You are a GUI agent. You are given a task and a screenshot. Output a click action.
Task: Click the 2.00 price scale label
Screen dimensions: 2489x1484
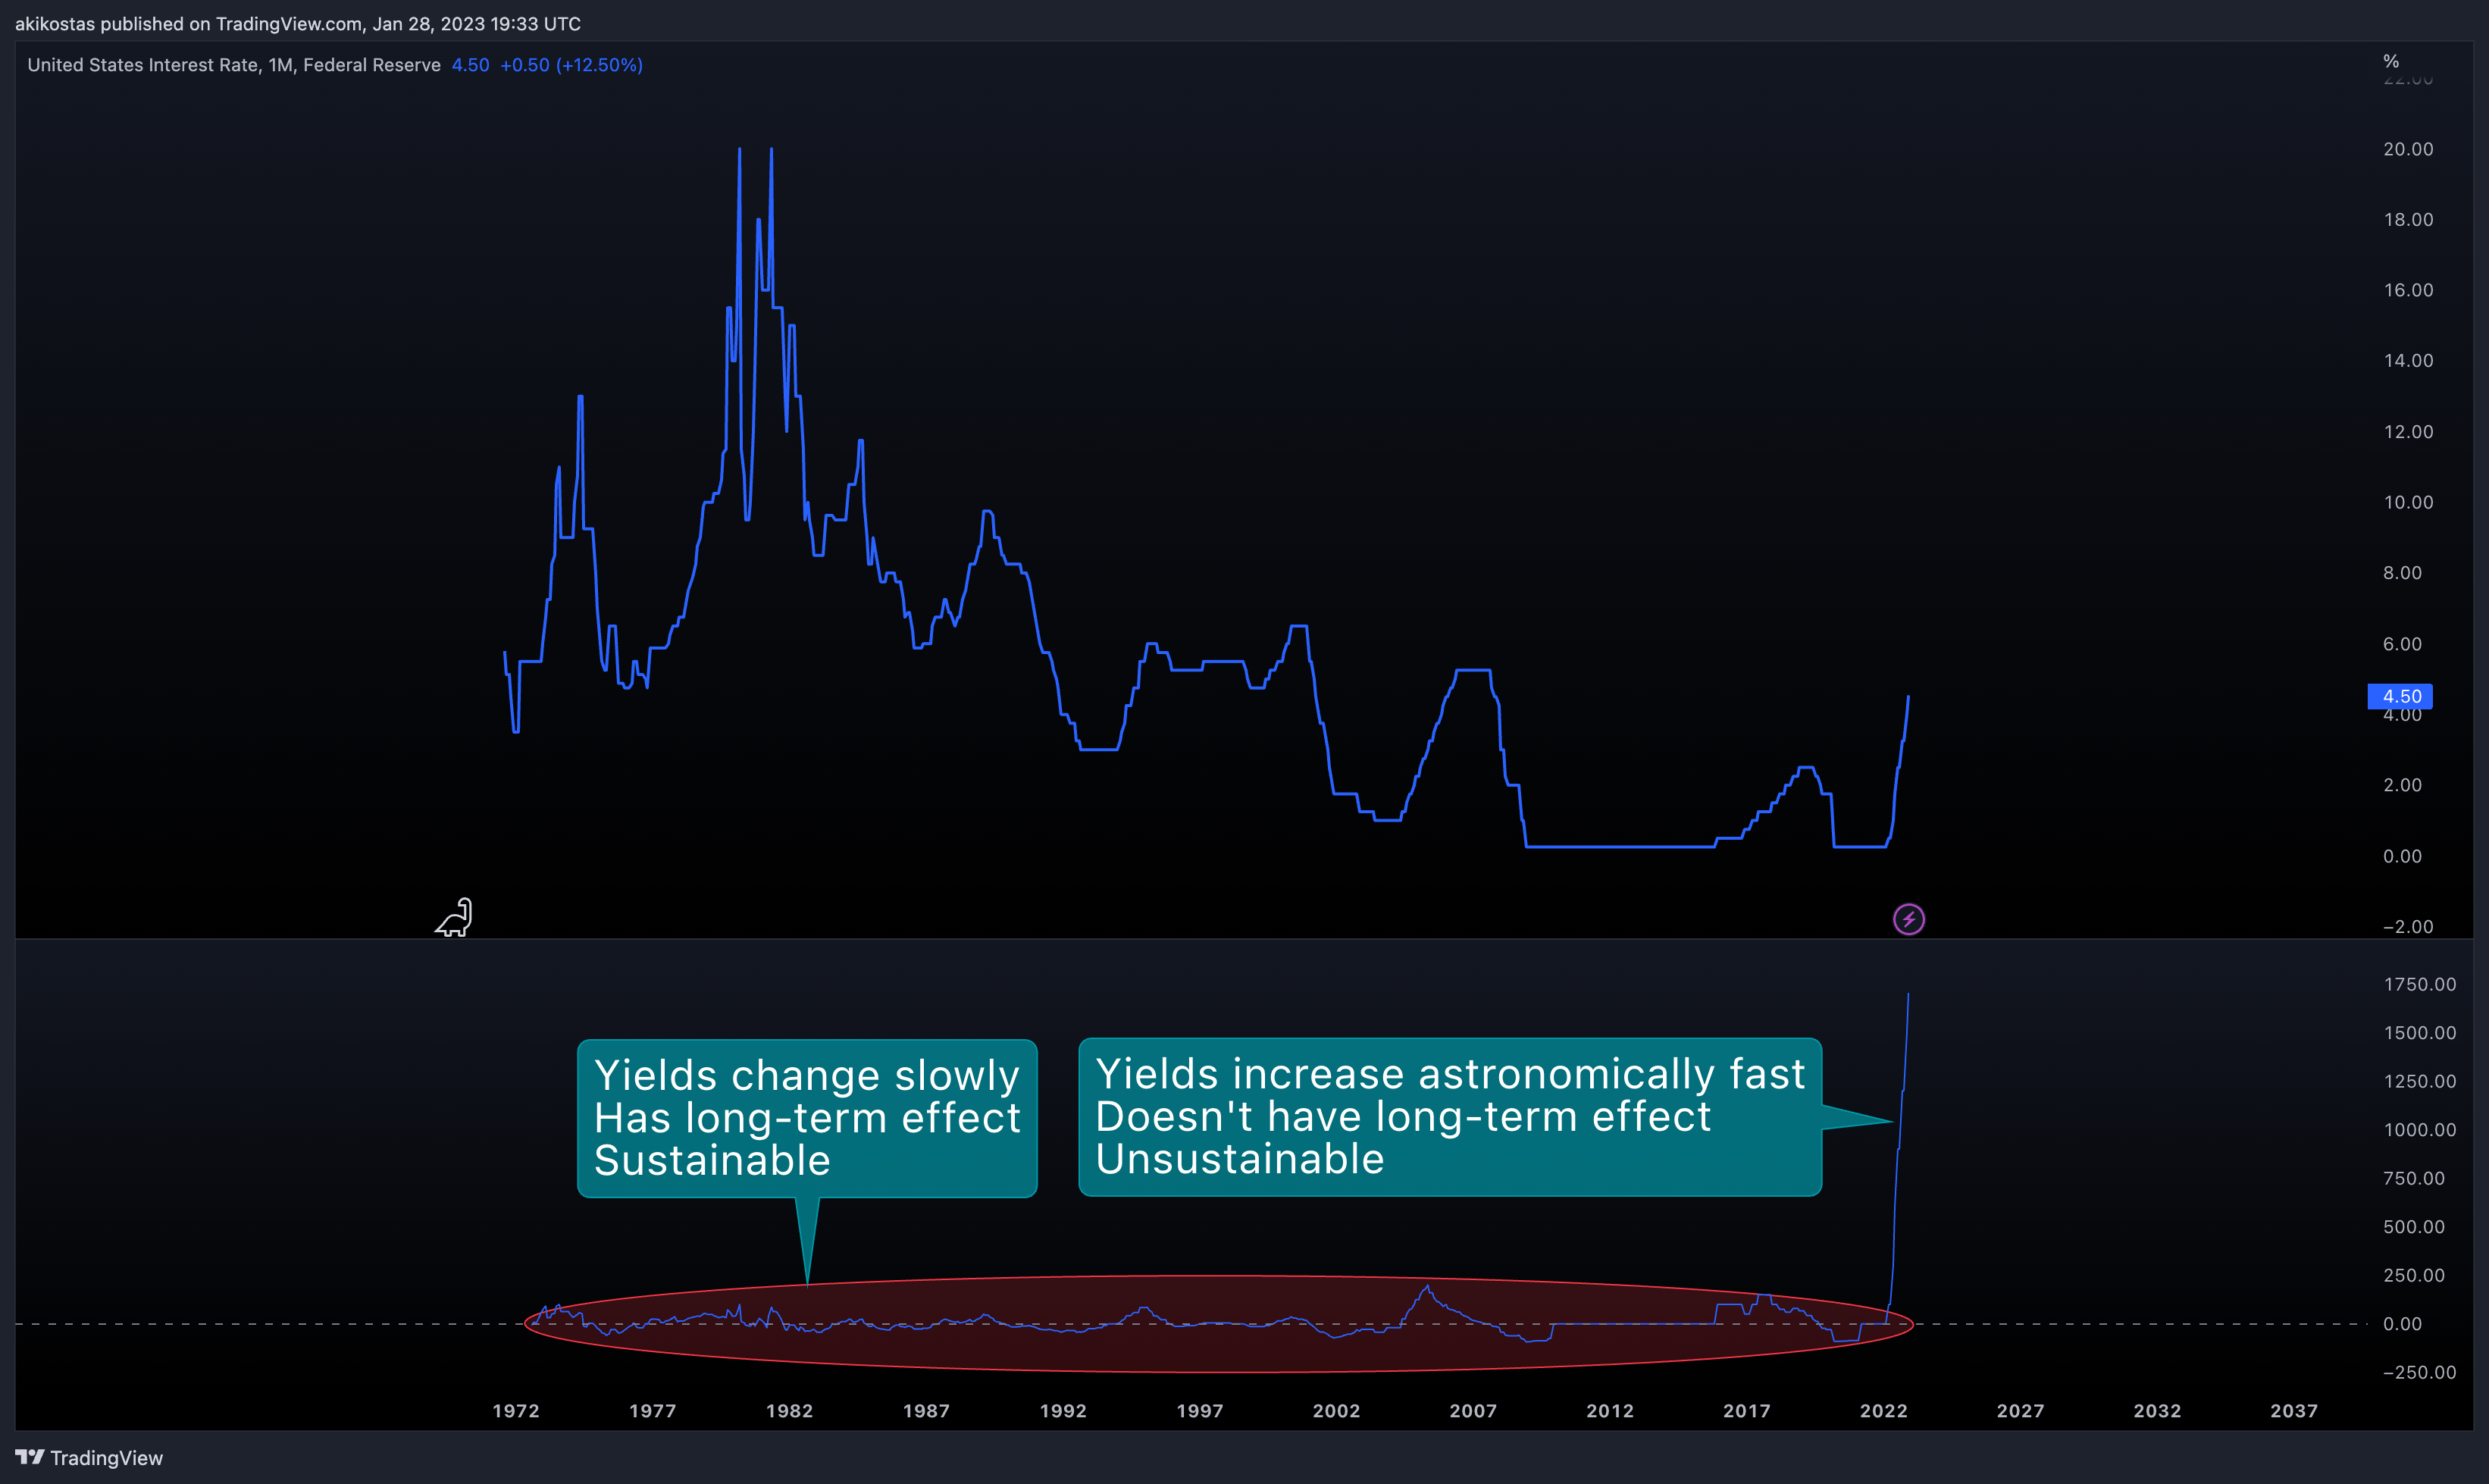point(2402,785)
